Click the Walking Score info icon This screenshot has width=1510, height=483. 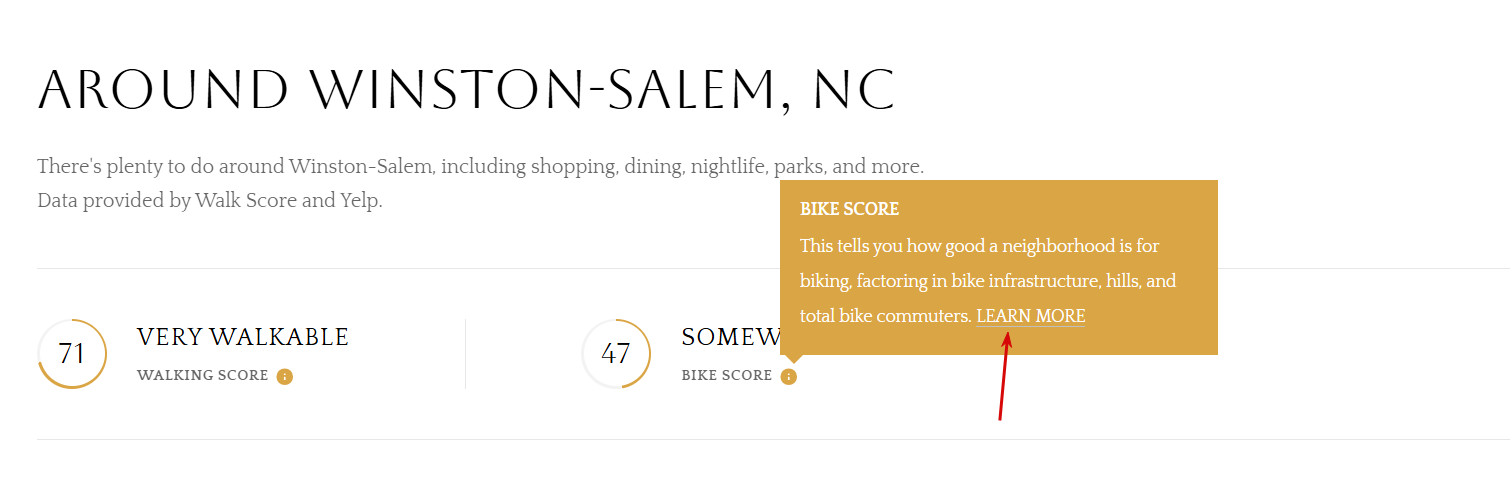pos(285,377)
